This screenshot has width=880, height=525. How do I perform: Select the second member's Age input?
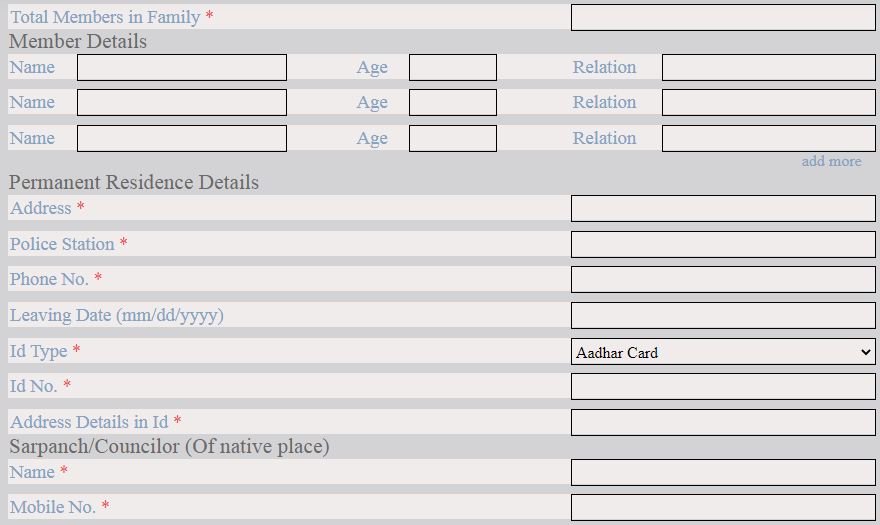[x=452, y=102]
